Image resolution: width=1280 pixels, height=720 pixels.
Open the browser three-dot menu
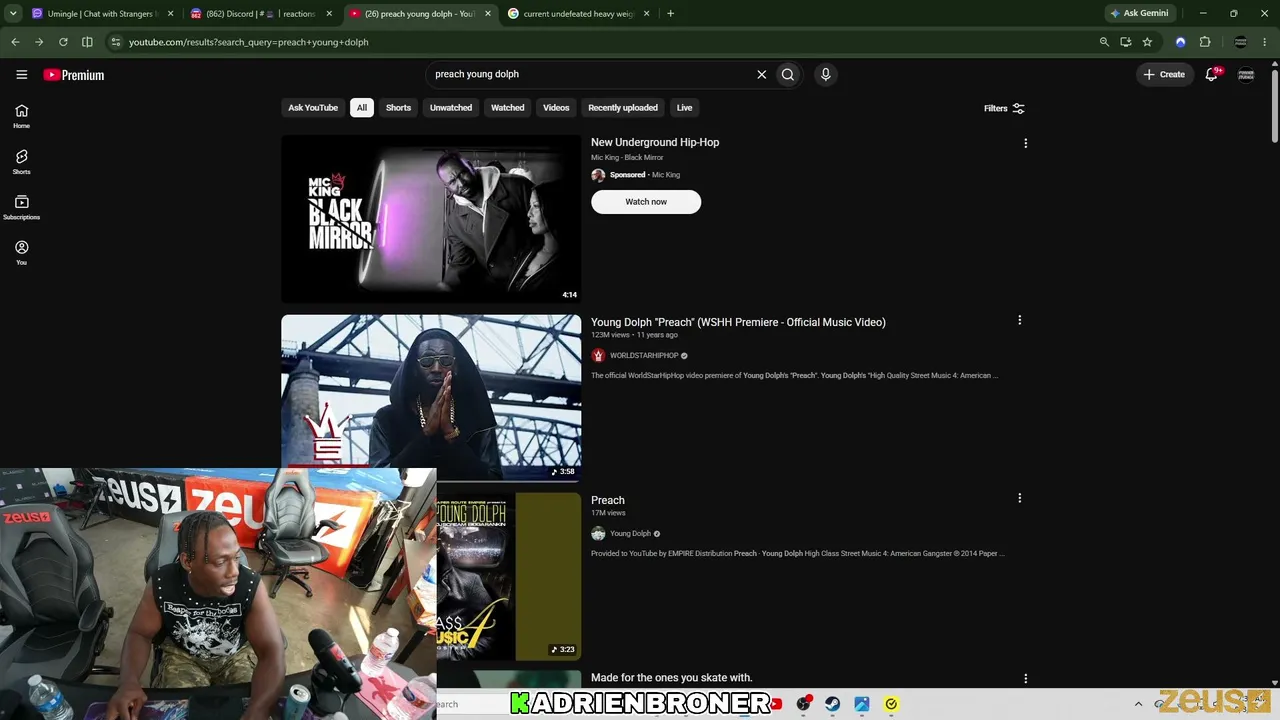pos(1265,42)
